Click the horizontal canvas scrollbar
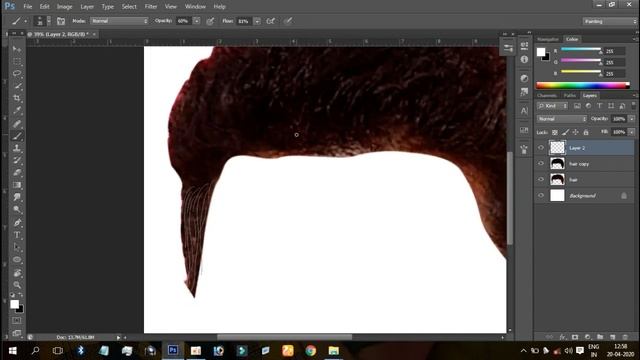The image size is (640, 360). pyautogui.click(x=284, y=337)
